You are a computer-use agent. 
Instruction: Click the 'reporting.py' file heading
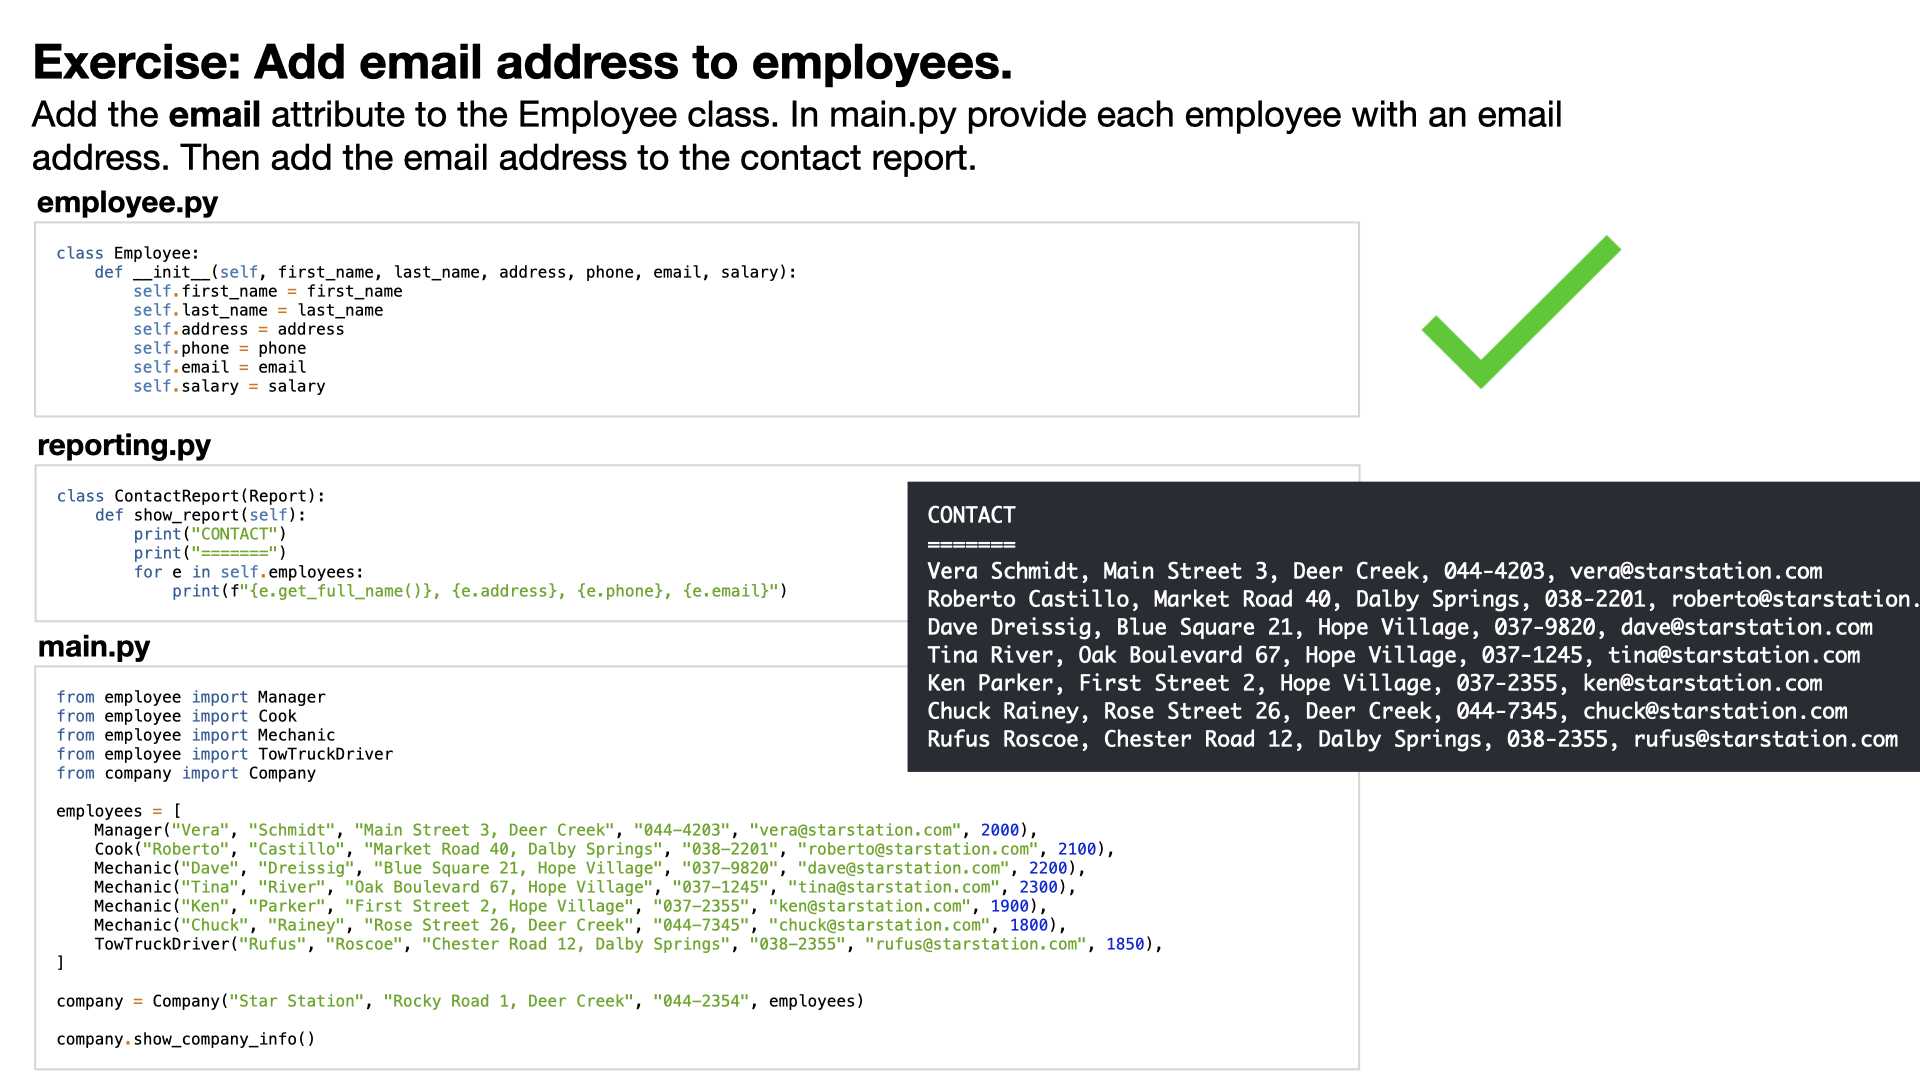124,446
